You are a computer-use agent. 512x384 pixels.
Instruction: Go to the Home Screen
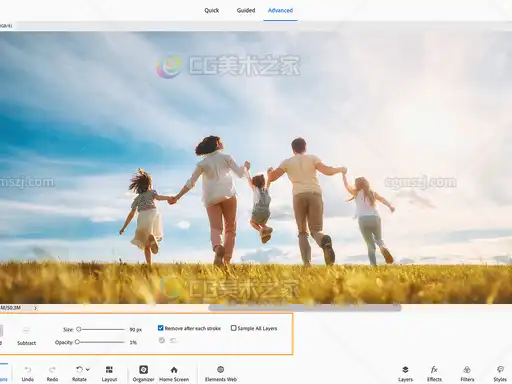174,374
